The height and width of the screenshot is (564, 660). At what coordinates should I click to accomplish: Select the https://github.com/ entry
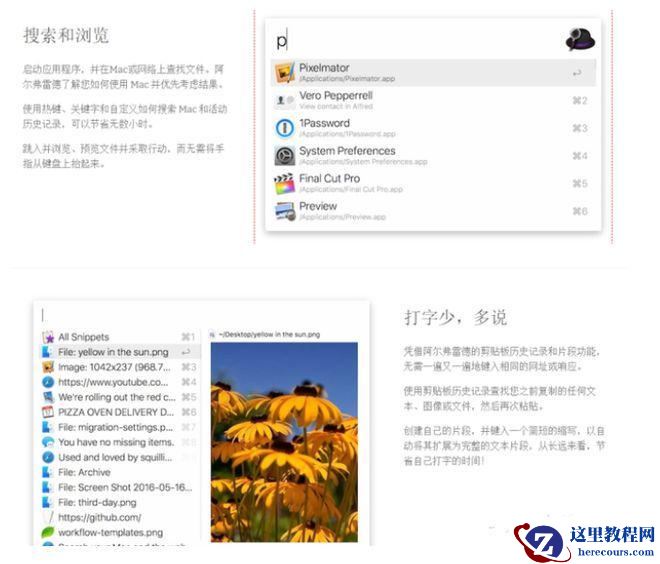click(120, 517)
